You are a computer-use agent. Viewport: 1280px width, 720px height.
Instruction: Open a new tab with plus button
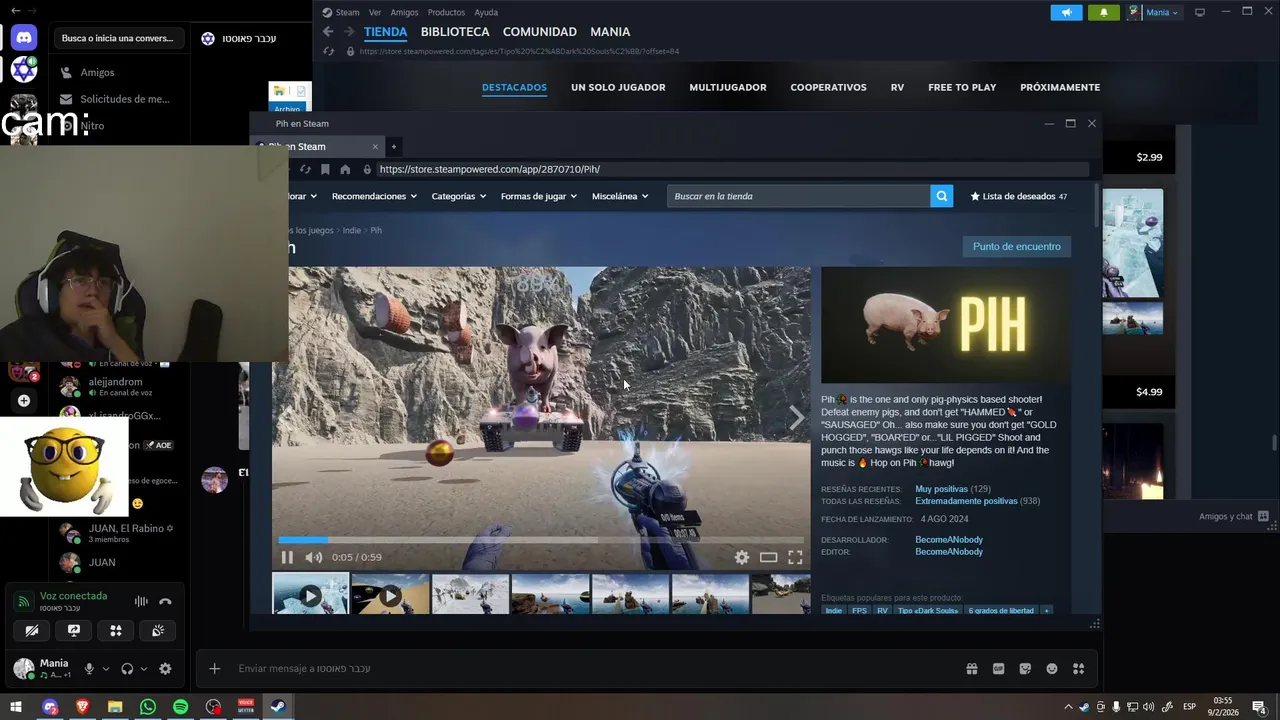coord(393,146)
